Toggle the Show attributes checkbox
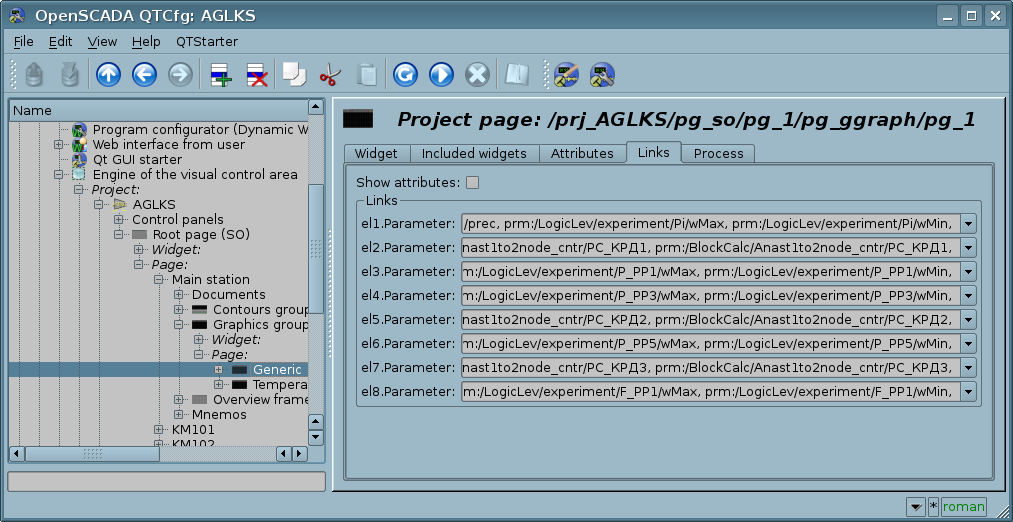The image size is (1013, 522). click(473, 182)
